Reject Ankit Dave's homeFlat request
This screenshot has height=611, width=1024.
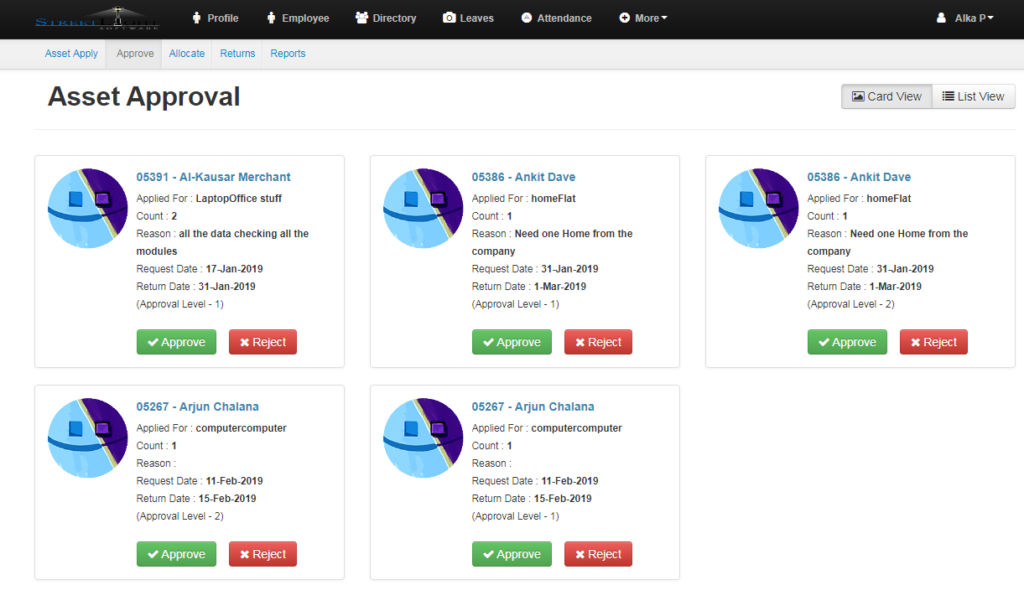point(598,341)
